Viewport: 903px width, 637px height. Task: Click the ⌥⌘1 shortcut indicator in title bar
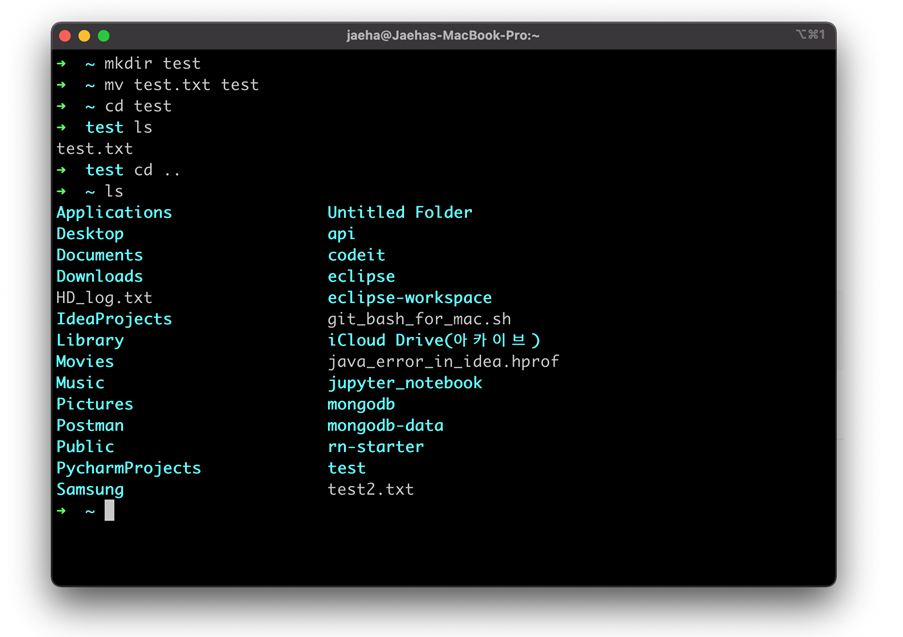click(x=810, y=35)
